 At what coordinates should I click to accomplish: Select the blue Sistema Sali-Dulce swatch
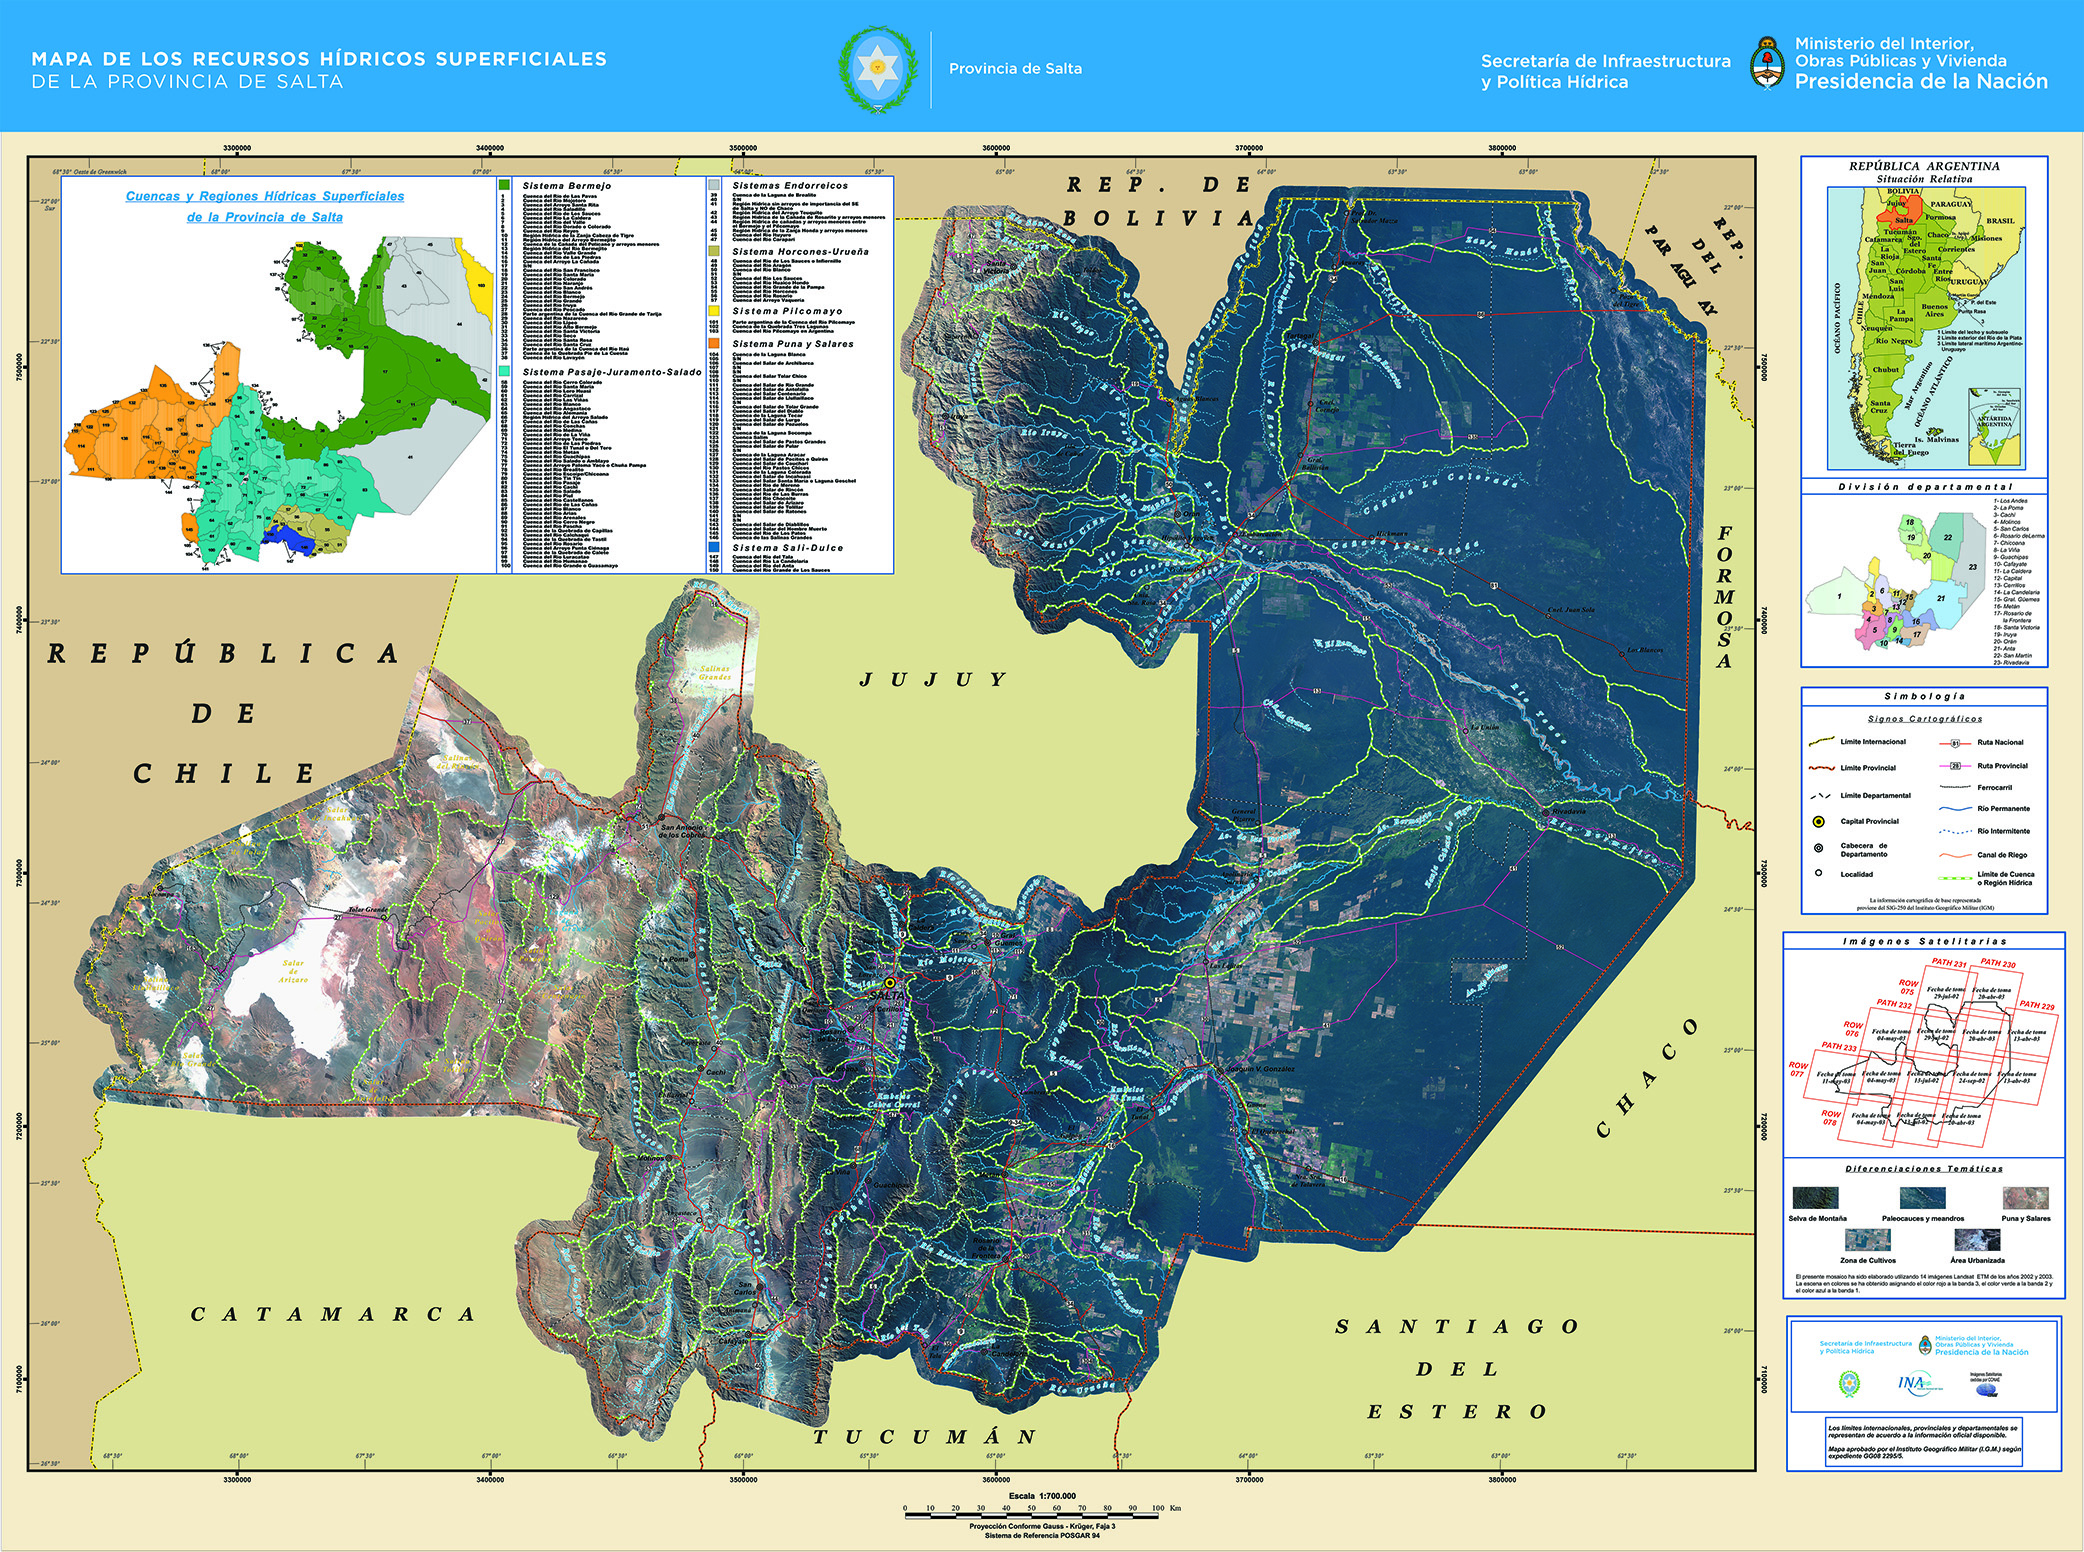point(713,547)
